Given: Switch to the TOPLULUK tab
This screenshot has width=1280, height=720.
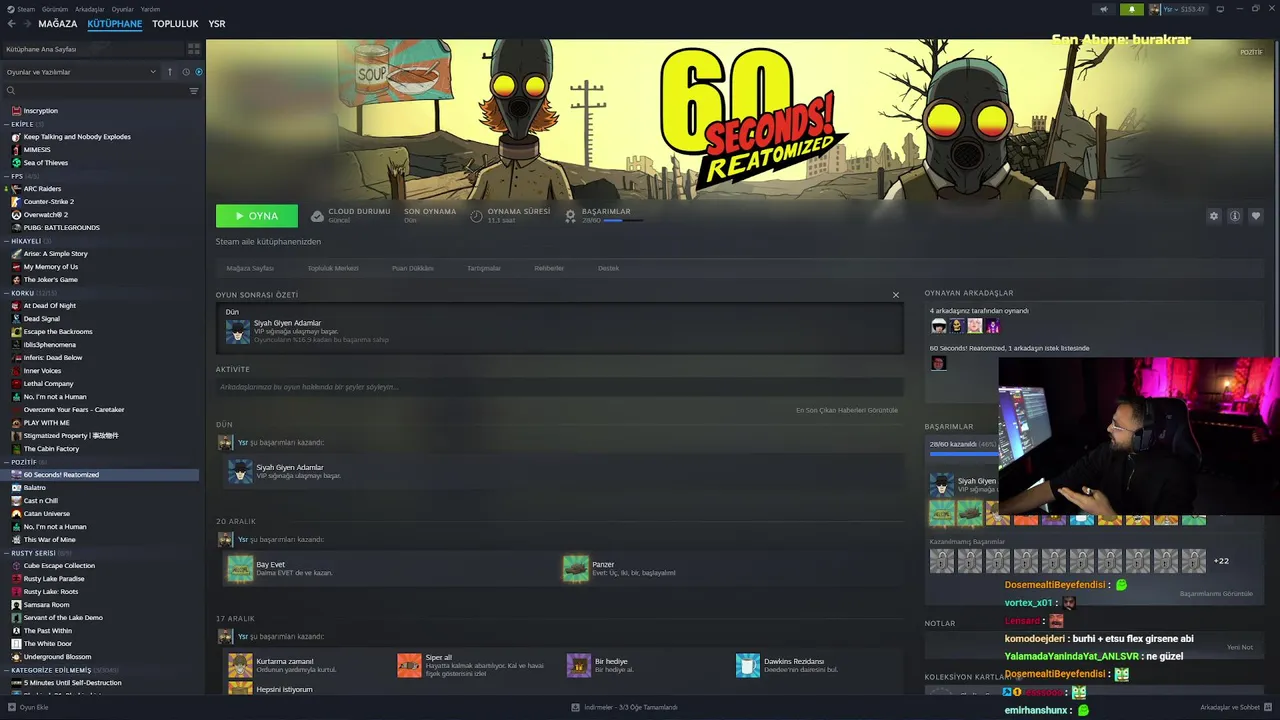Looking at the screenshot, I should pyautogui.click(x=175, y=24).
